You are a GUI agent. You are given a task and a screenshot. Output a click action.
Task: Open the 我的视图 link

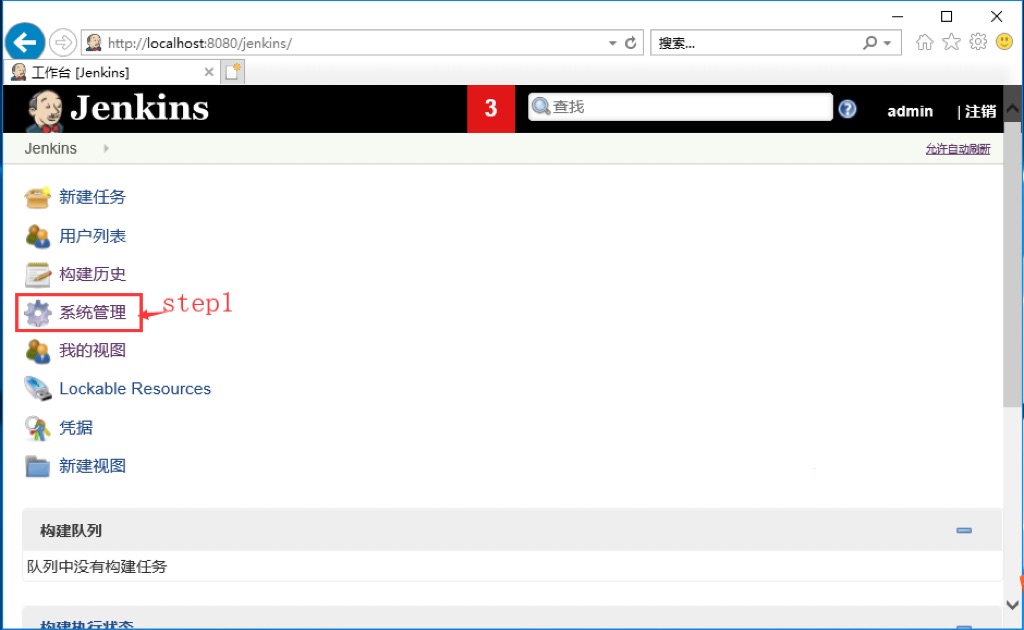[92, 351]
